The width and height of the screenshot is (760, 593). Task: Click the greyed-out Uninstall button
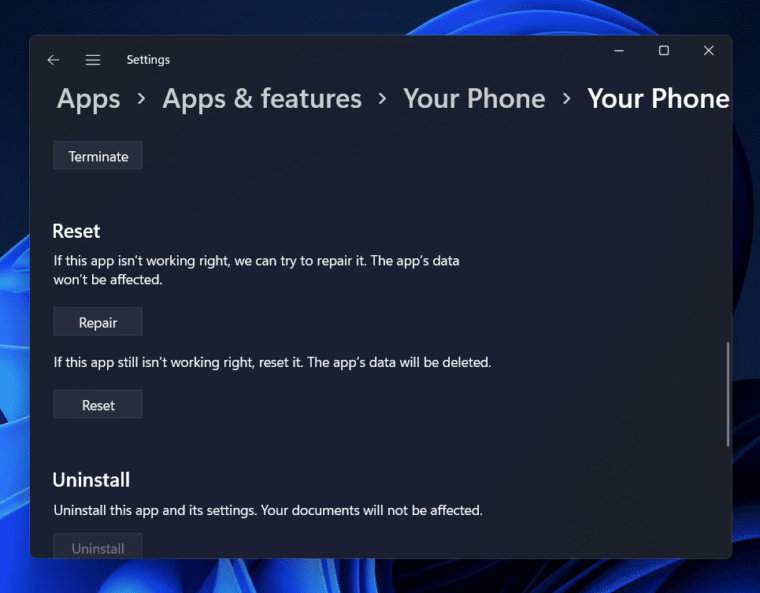pyautogui.click(x=98, y=546)
